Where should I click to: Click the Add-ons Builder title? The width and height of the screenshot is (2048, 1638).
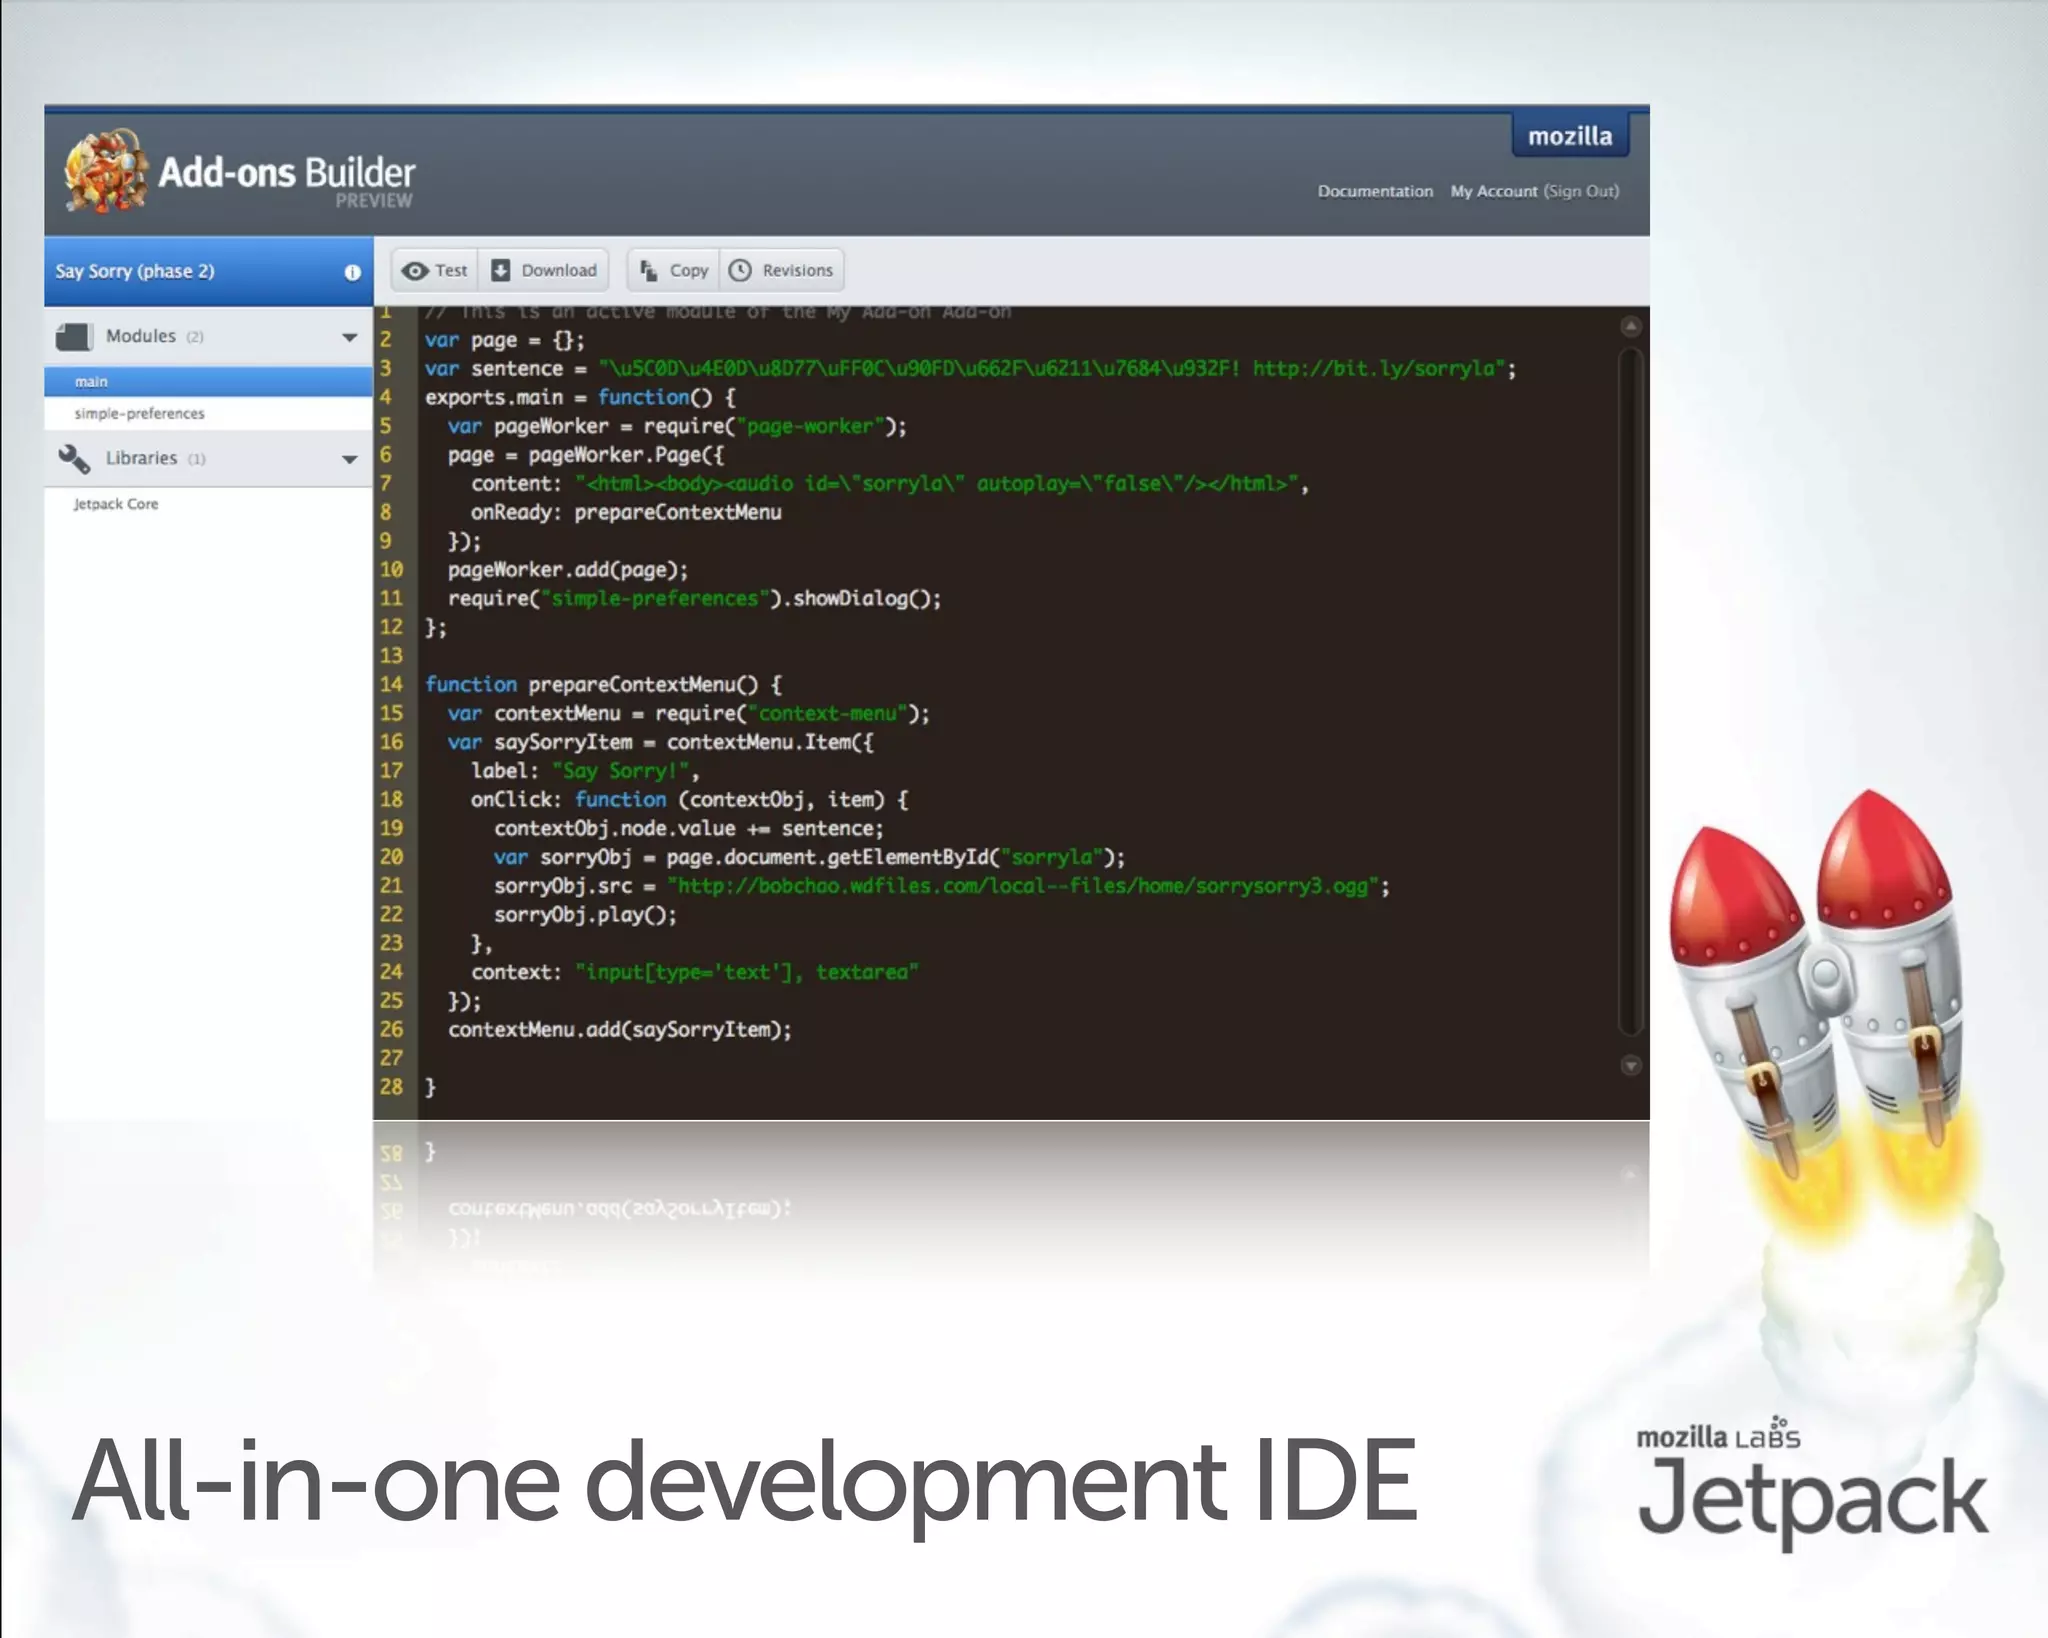[x=287, y=172]
